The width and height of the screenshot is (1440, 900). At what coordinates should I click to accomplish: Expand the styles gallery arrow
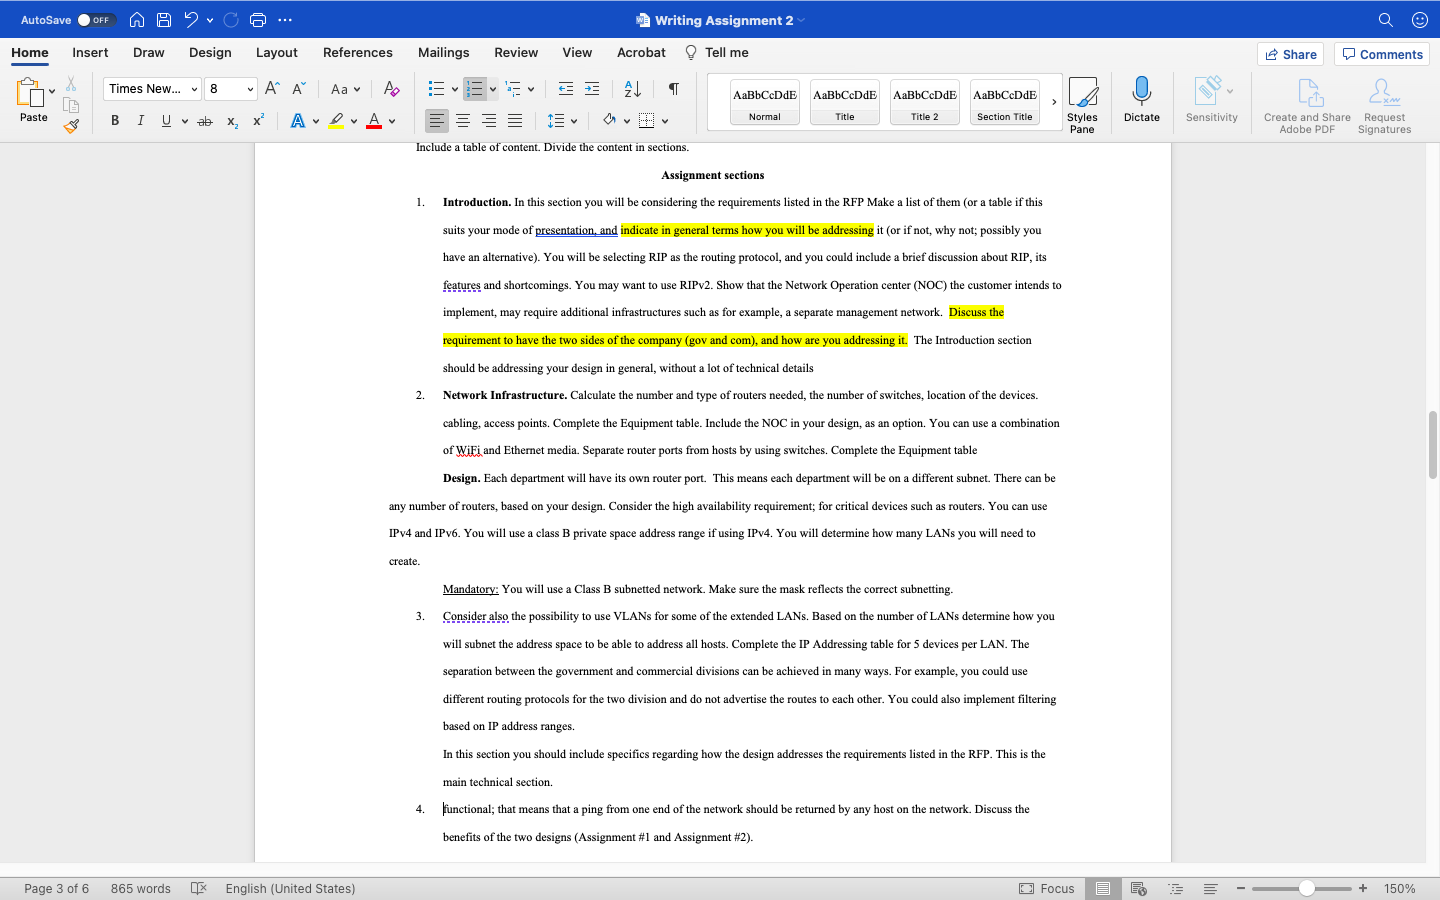click(1053, 102)
